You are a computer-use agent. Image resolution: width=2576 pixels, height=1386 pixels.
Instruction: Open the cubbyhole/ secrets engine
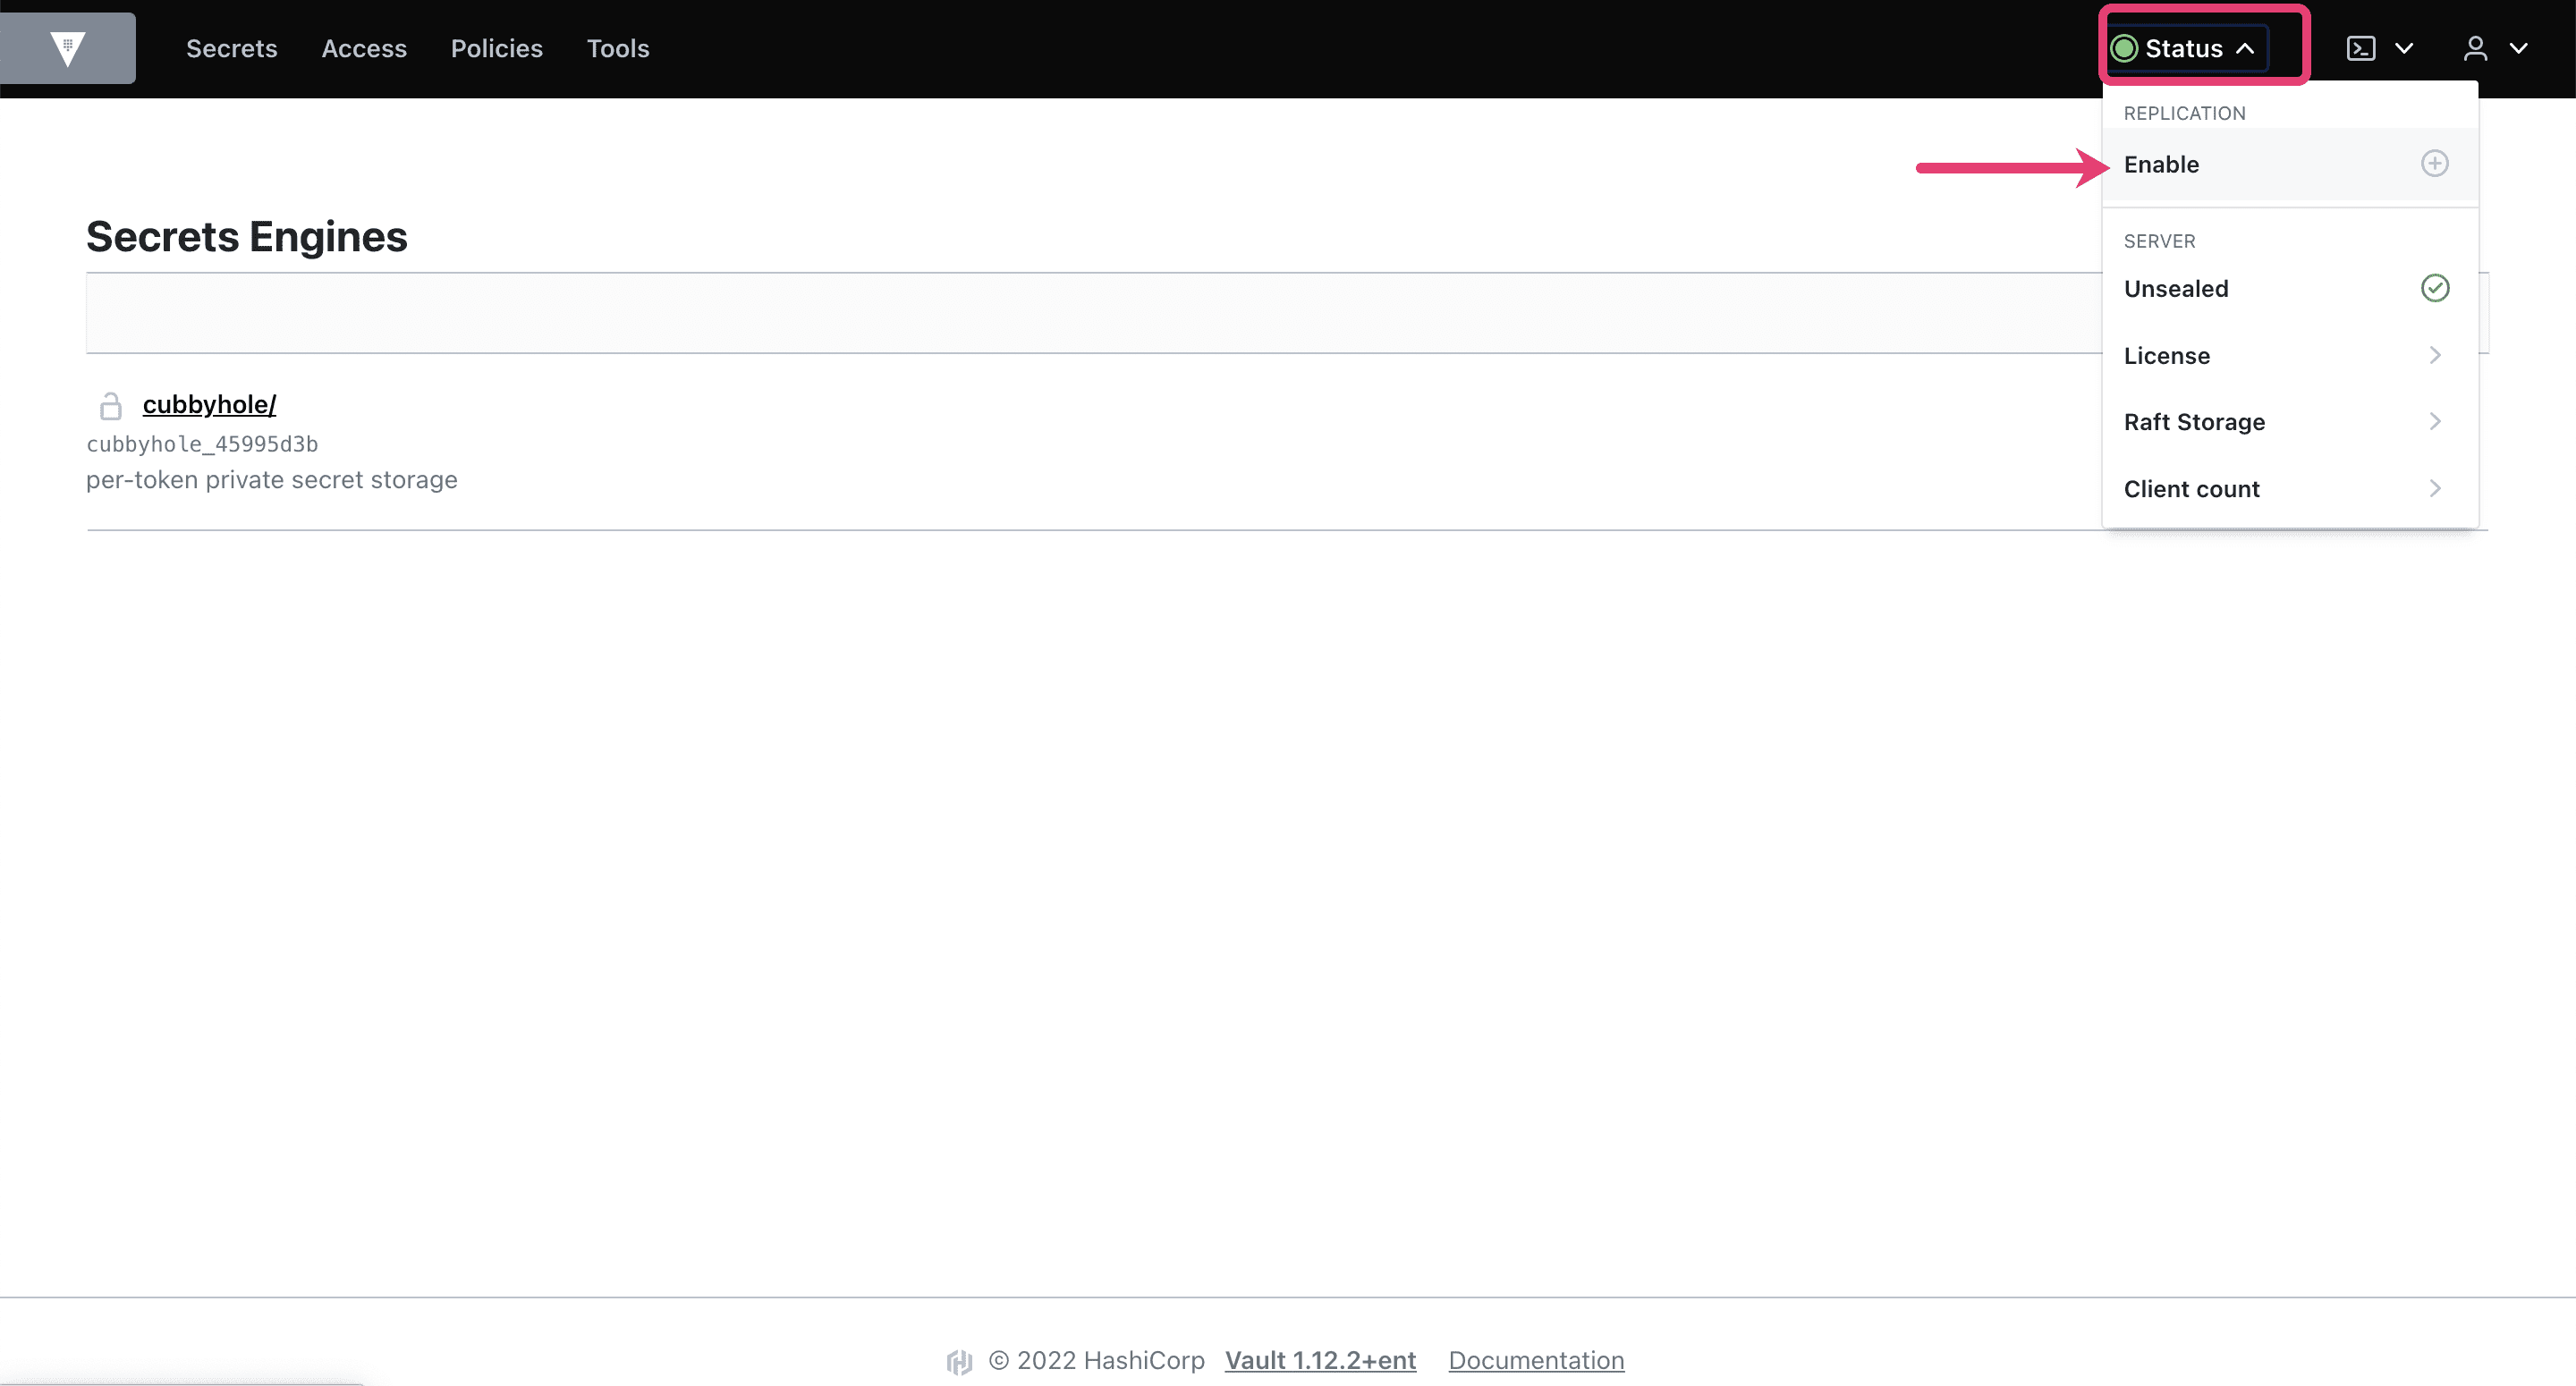[208, 404]
